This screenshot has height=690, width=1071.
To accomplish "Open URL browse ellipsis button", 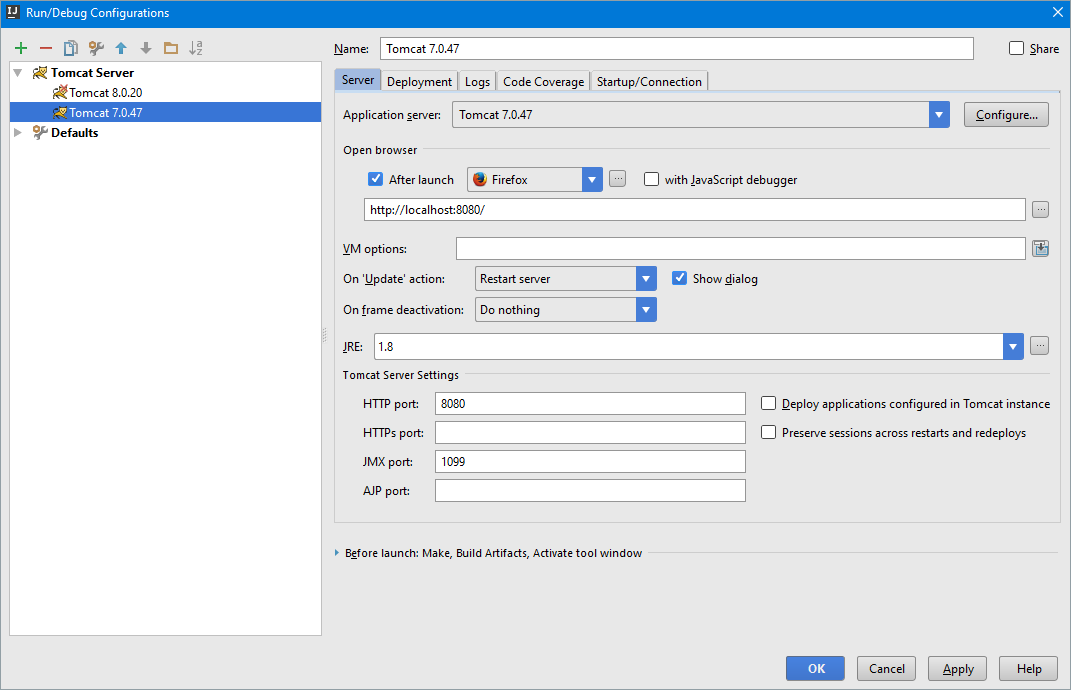I will point(1040,210).
